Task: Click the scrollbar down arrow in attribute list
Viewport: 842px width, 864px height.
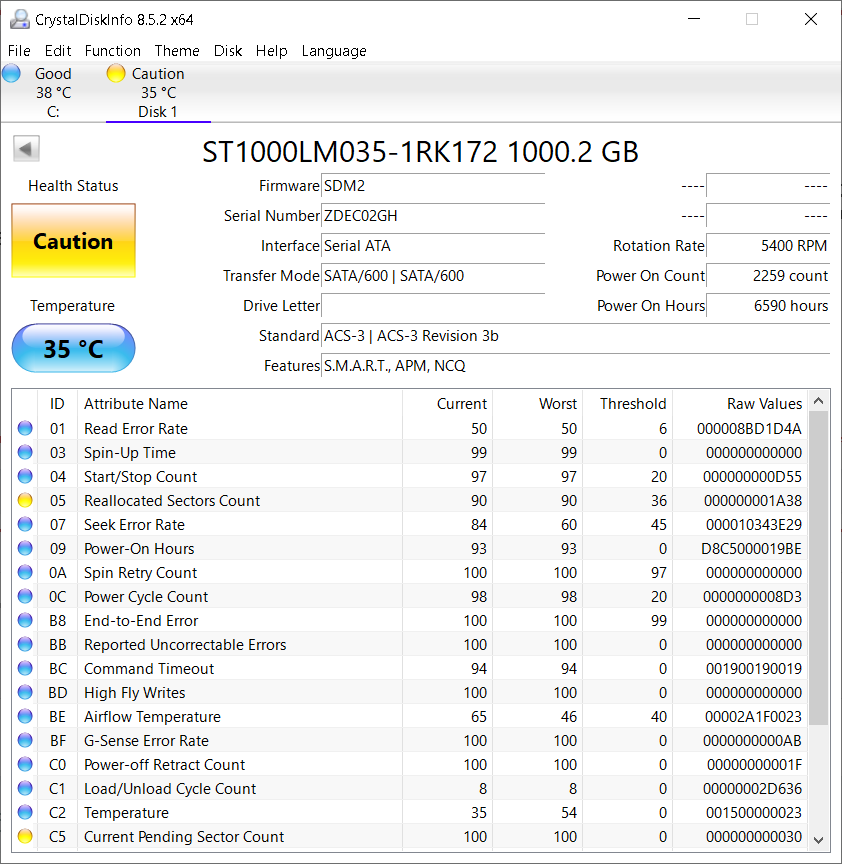Action: pos(818,840)
